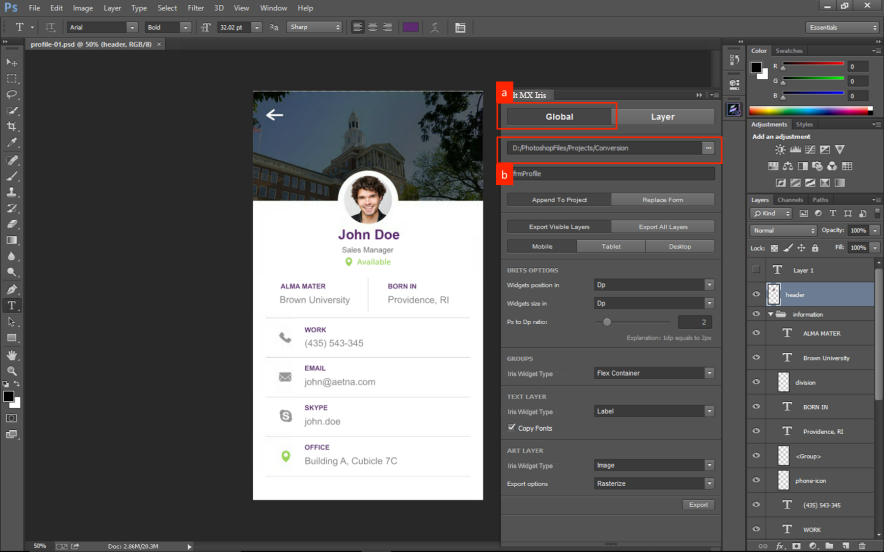Select the Hand tool

click(12, 354)
